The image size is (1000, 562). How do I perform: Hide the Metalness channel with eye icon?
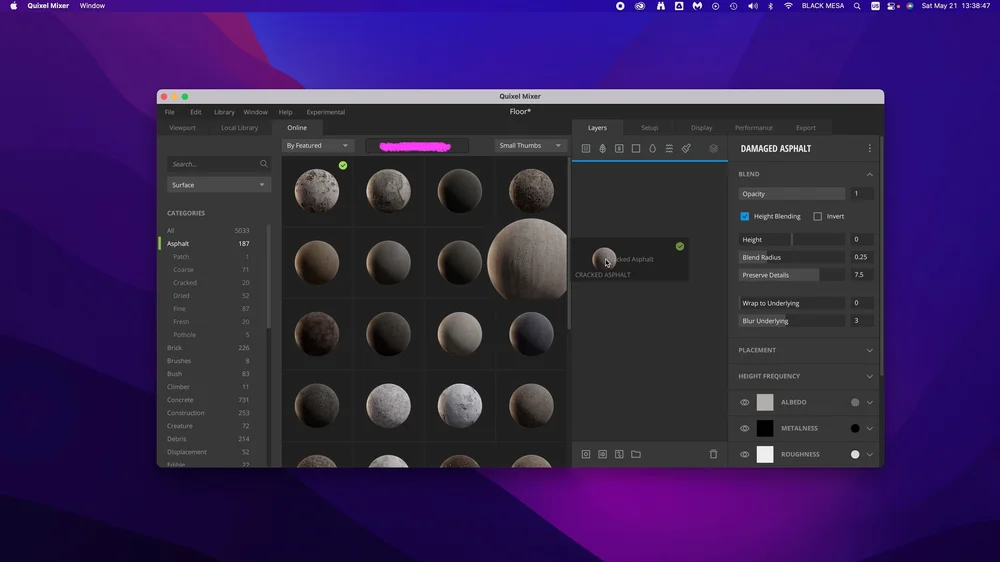point(744,429)
